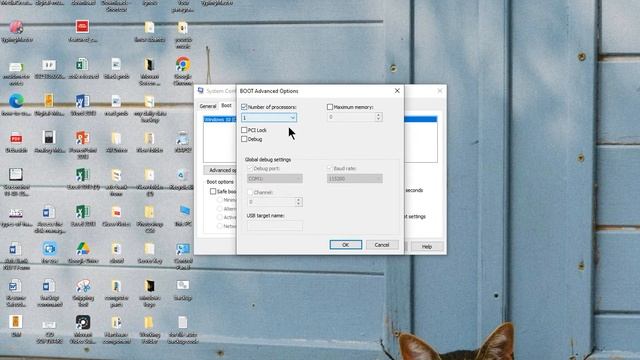This screenshot has width=640, height=360.
Task: Click Cancel in BOOT Advanced Options
Action: click(x=382, y=245)
